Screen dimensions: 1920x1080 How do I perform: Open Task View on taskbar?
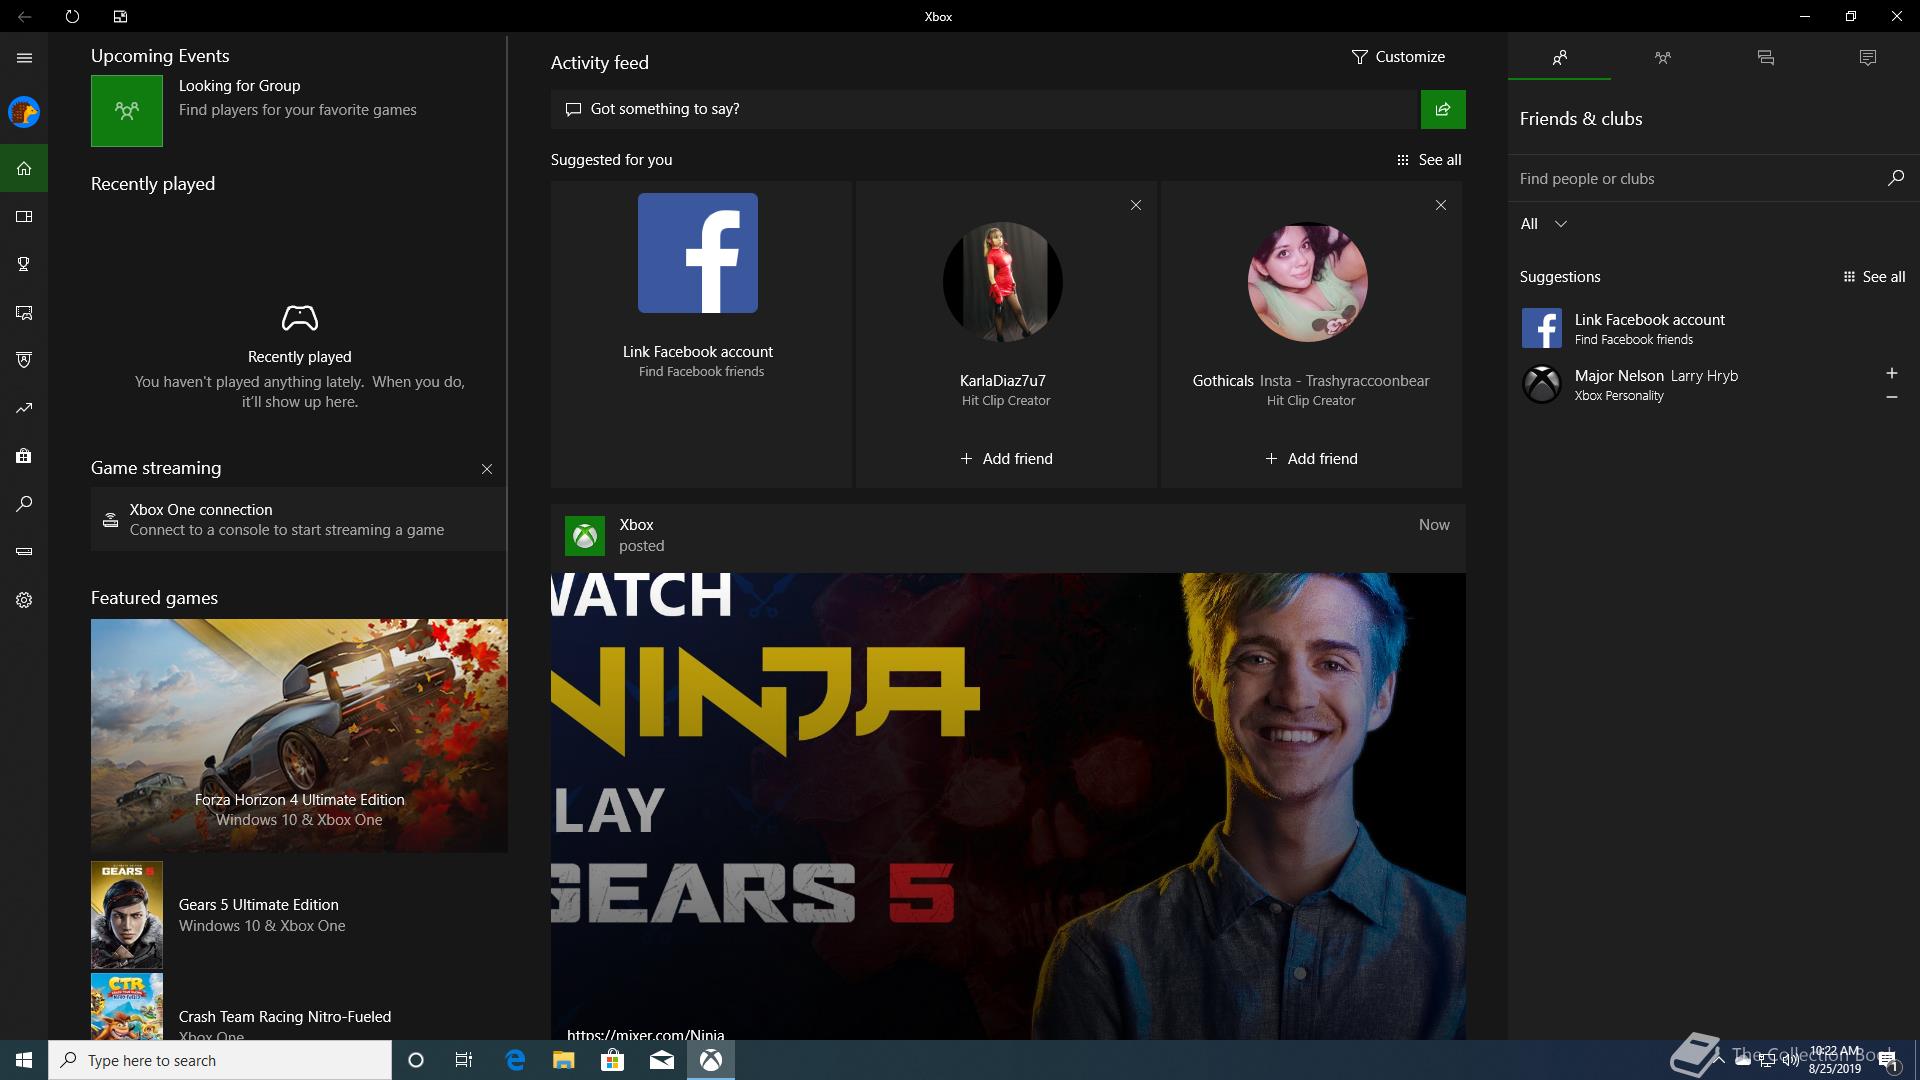click(x=464, y=1060)
